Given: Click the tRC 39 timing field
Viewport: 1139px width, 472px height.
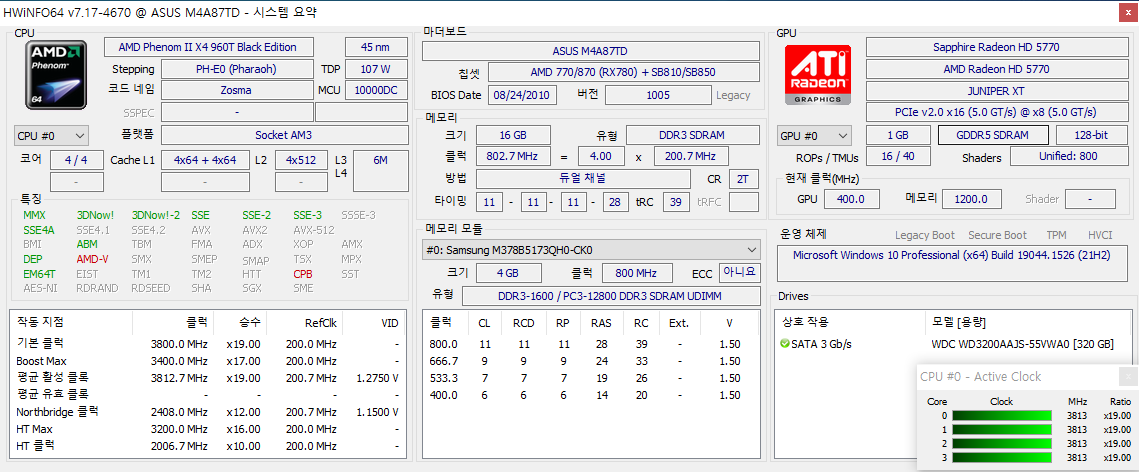Looking at the screenshot, I should tap(677, 201).
